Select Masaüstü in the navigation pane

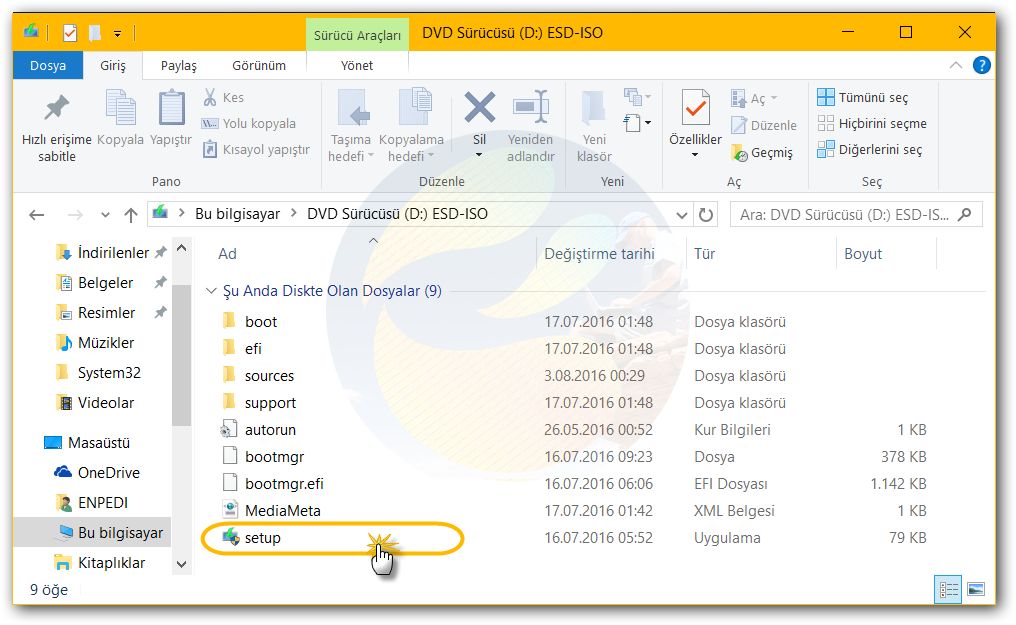tap(98, 443)
